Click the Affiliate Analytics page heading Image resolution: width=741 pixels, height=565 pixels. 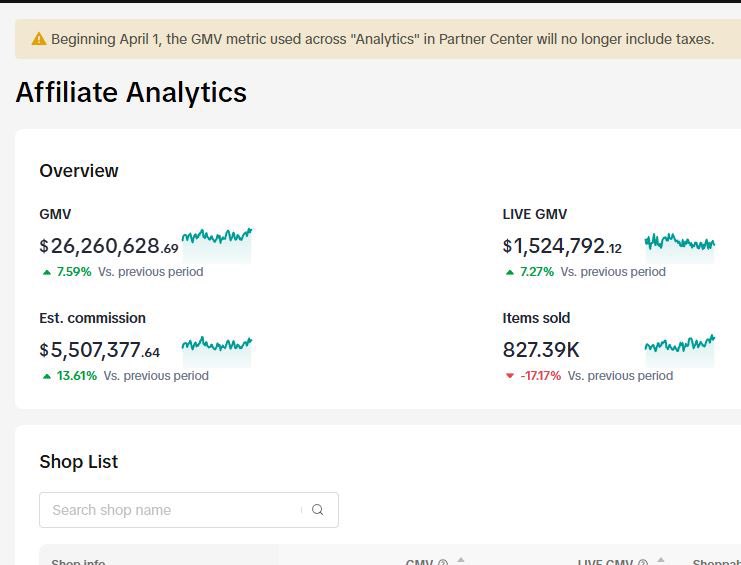(131, 92)
